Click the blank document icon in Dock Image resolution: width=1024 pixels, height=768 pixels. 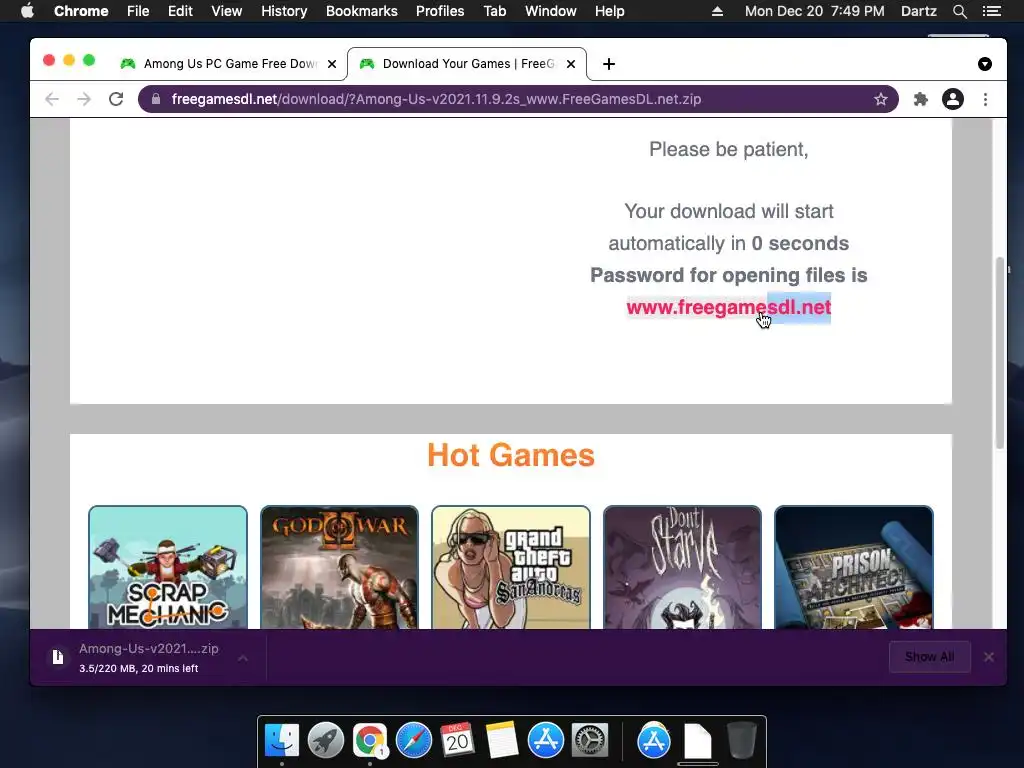[697, 741]
